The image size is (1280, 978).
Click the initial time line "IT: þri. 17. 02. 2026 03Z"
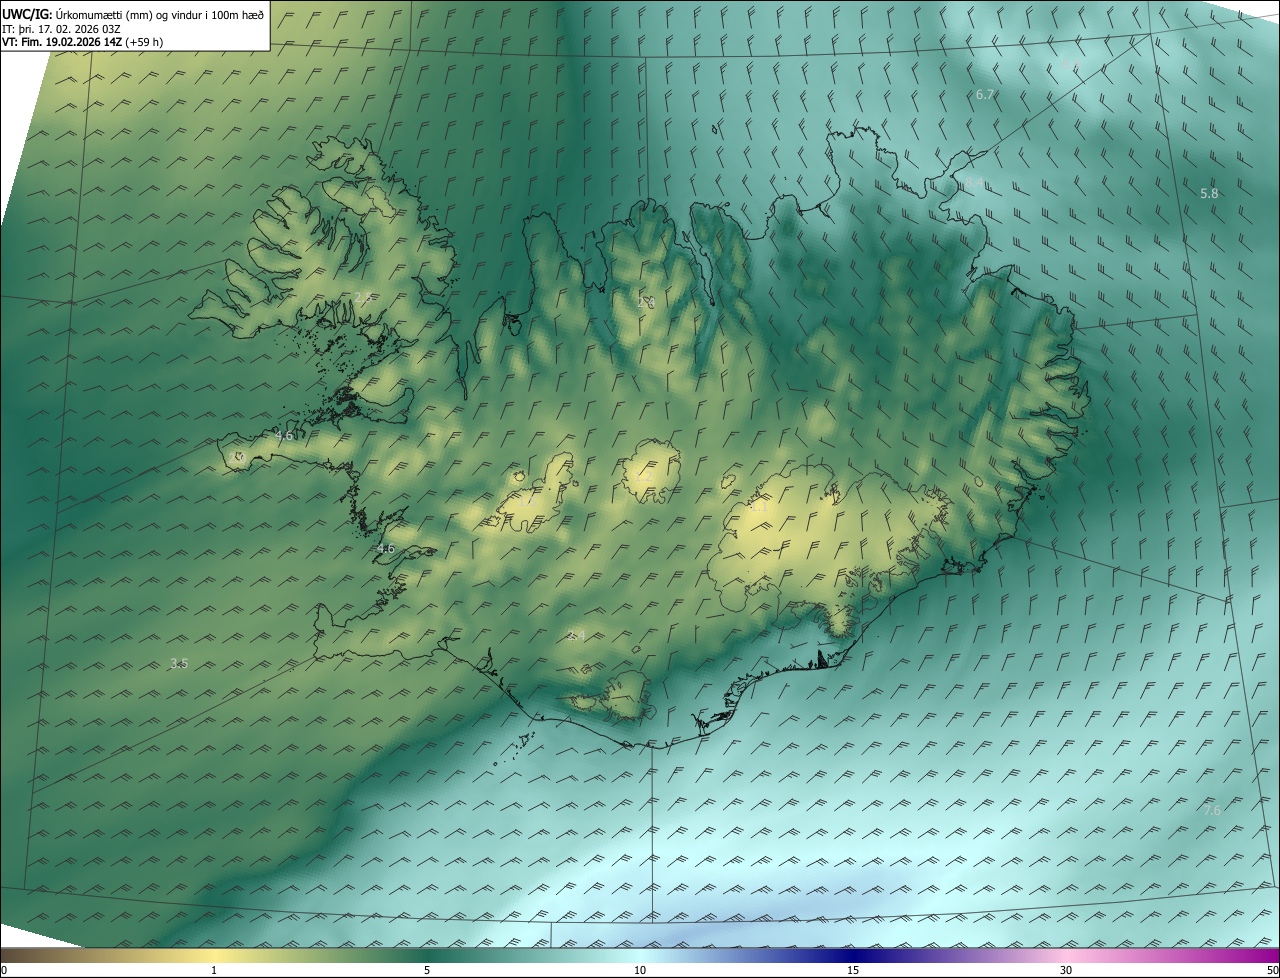(x=61, y=28)
